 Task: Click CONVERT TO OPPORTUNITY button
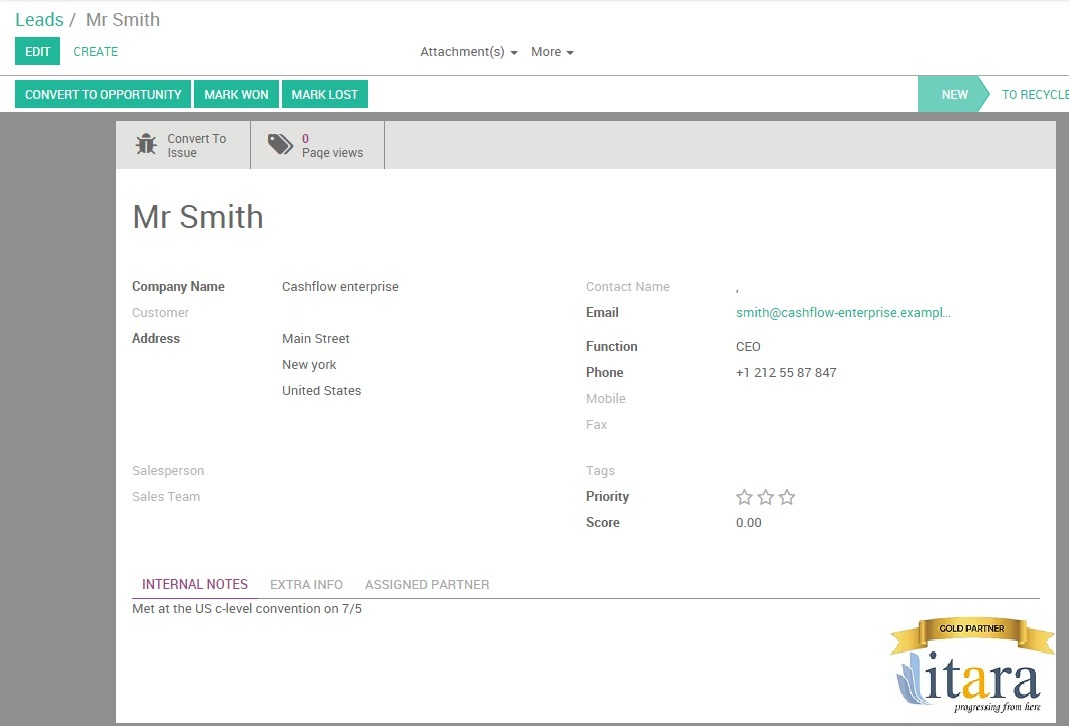tap(103, 94)
